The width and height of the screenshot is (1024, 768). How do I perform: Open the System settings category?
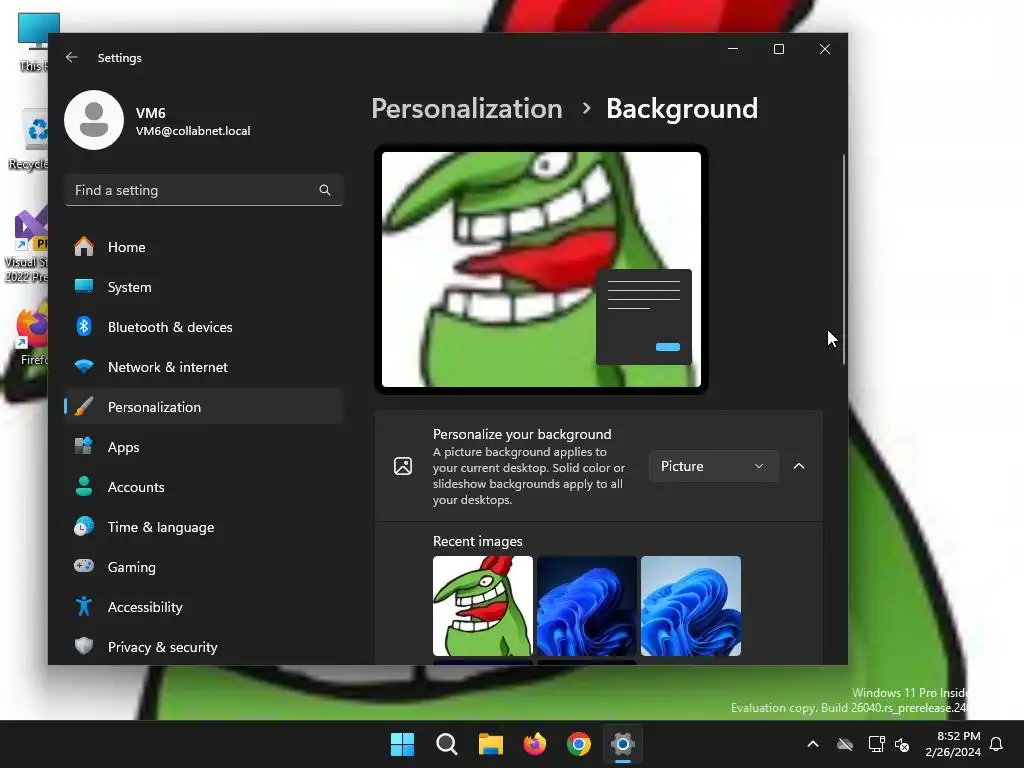[204, 287]
